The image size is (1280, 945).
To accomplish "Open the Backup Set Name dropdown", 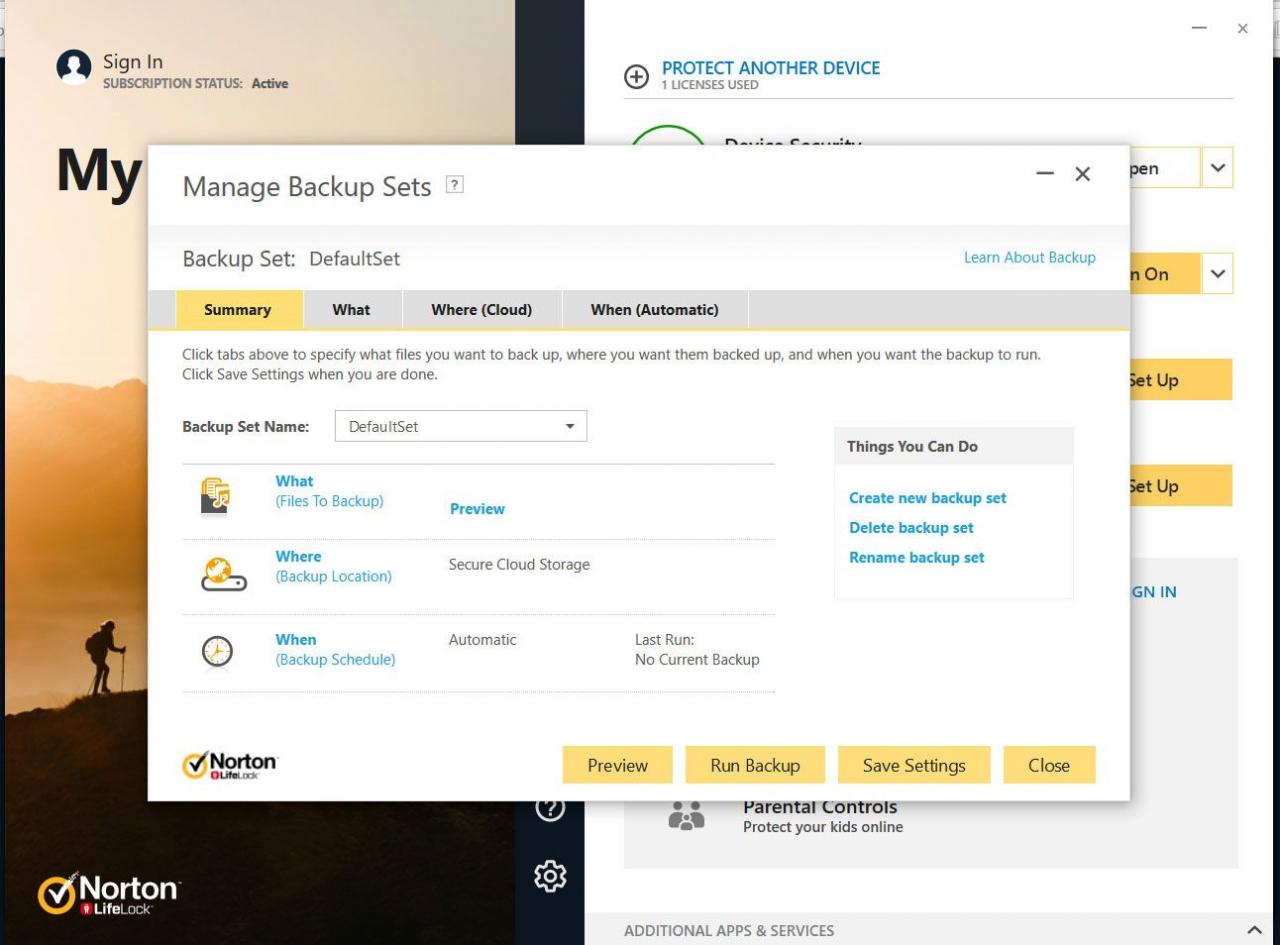I will pyautogui.click(x=569, y=426).
